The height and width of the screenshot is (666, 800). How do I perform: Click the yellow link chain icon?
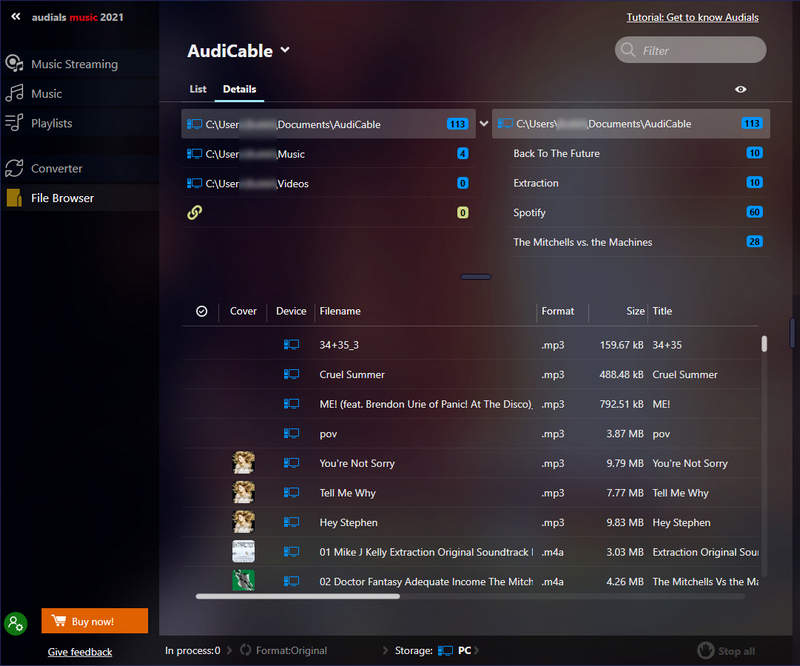[x=194, y=212]
